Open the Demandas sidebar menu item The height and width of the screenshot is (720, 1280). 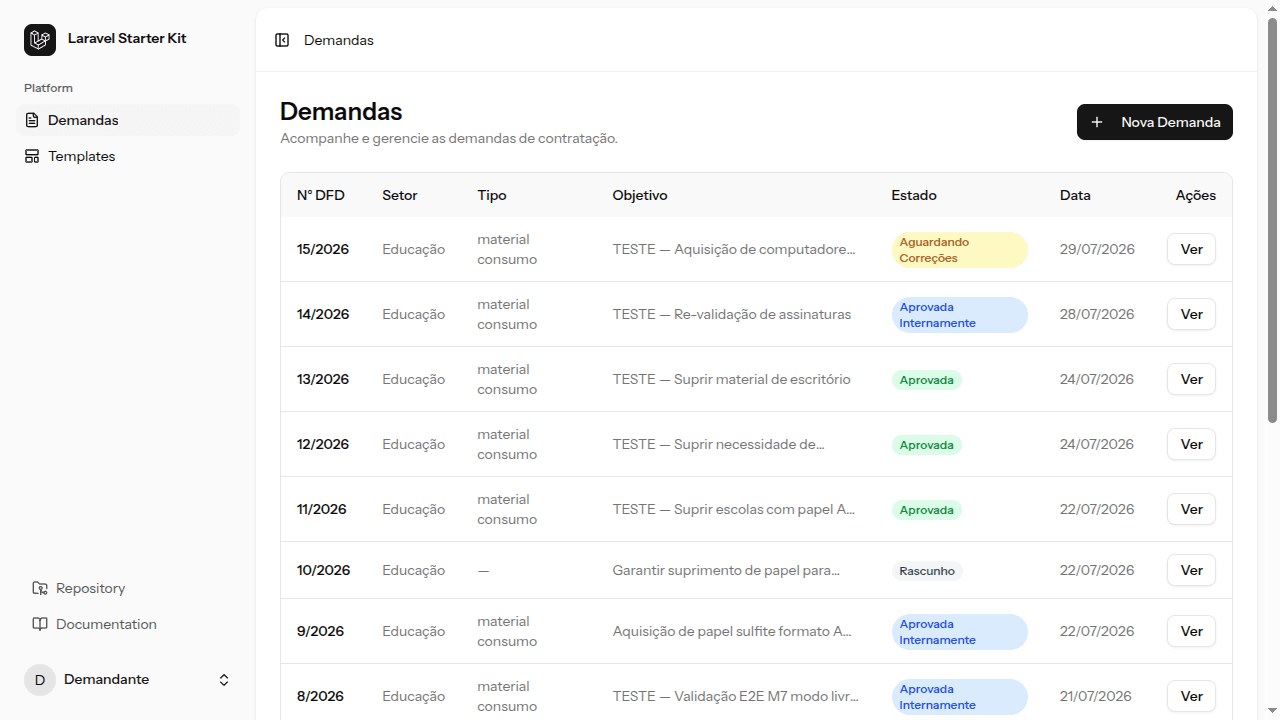point(128,120)
